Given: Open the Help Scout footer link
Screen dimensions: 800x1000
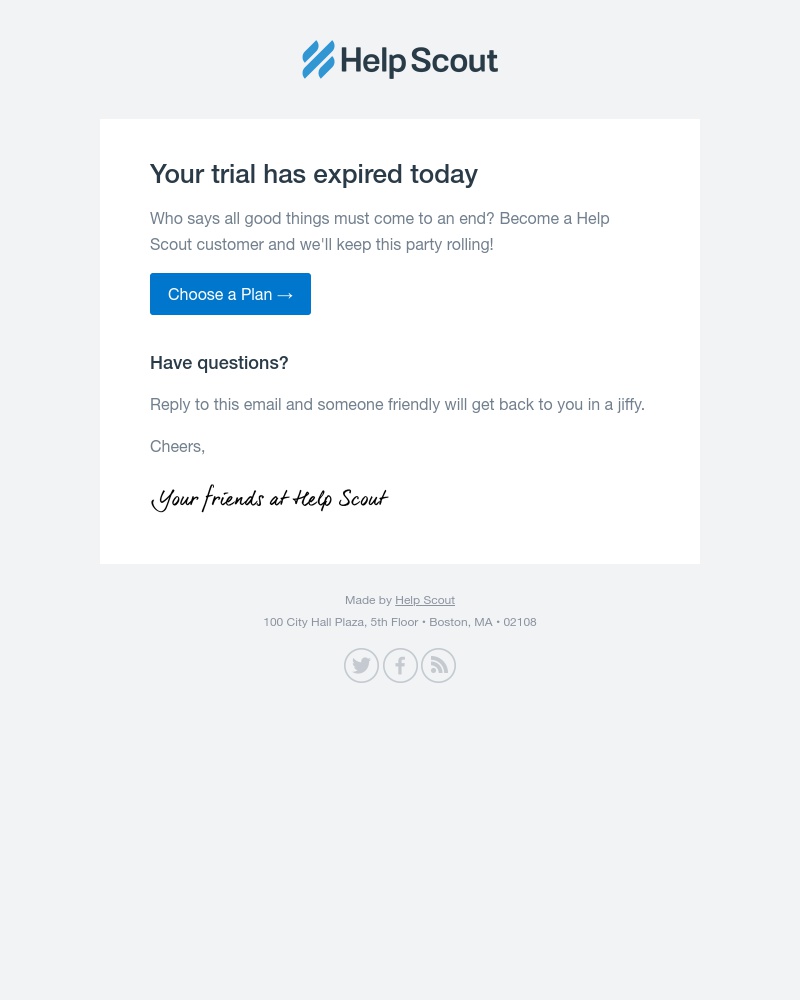Looking at the screenshot, I should (425, 600).
